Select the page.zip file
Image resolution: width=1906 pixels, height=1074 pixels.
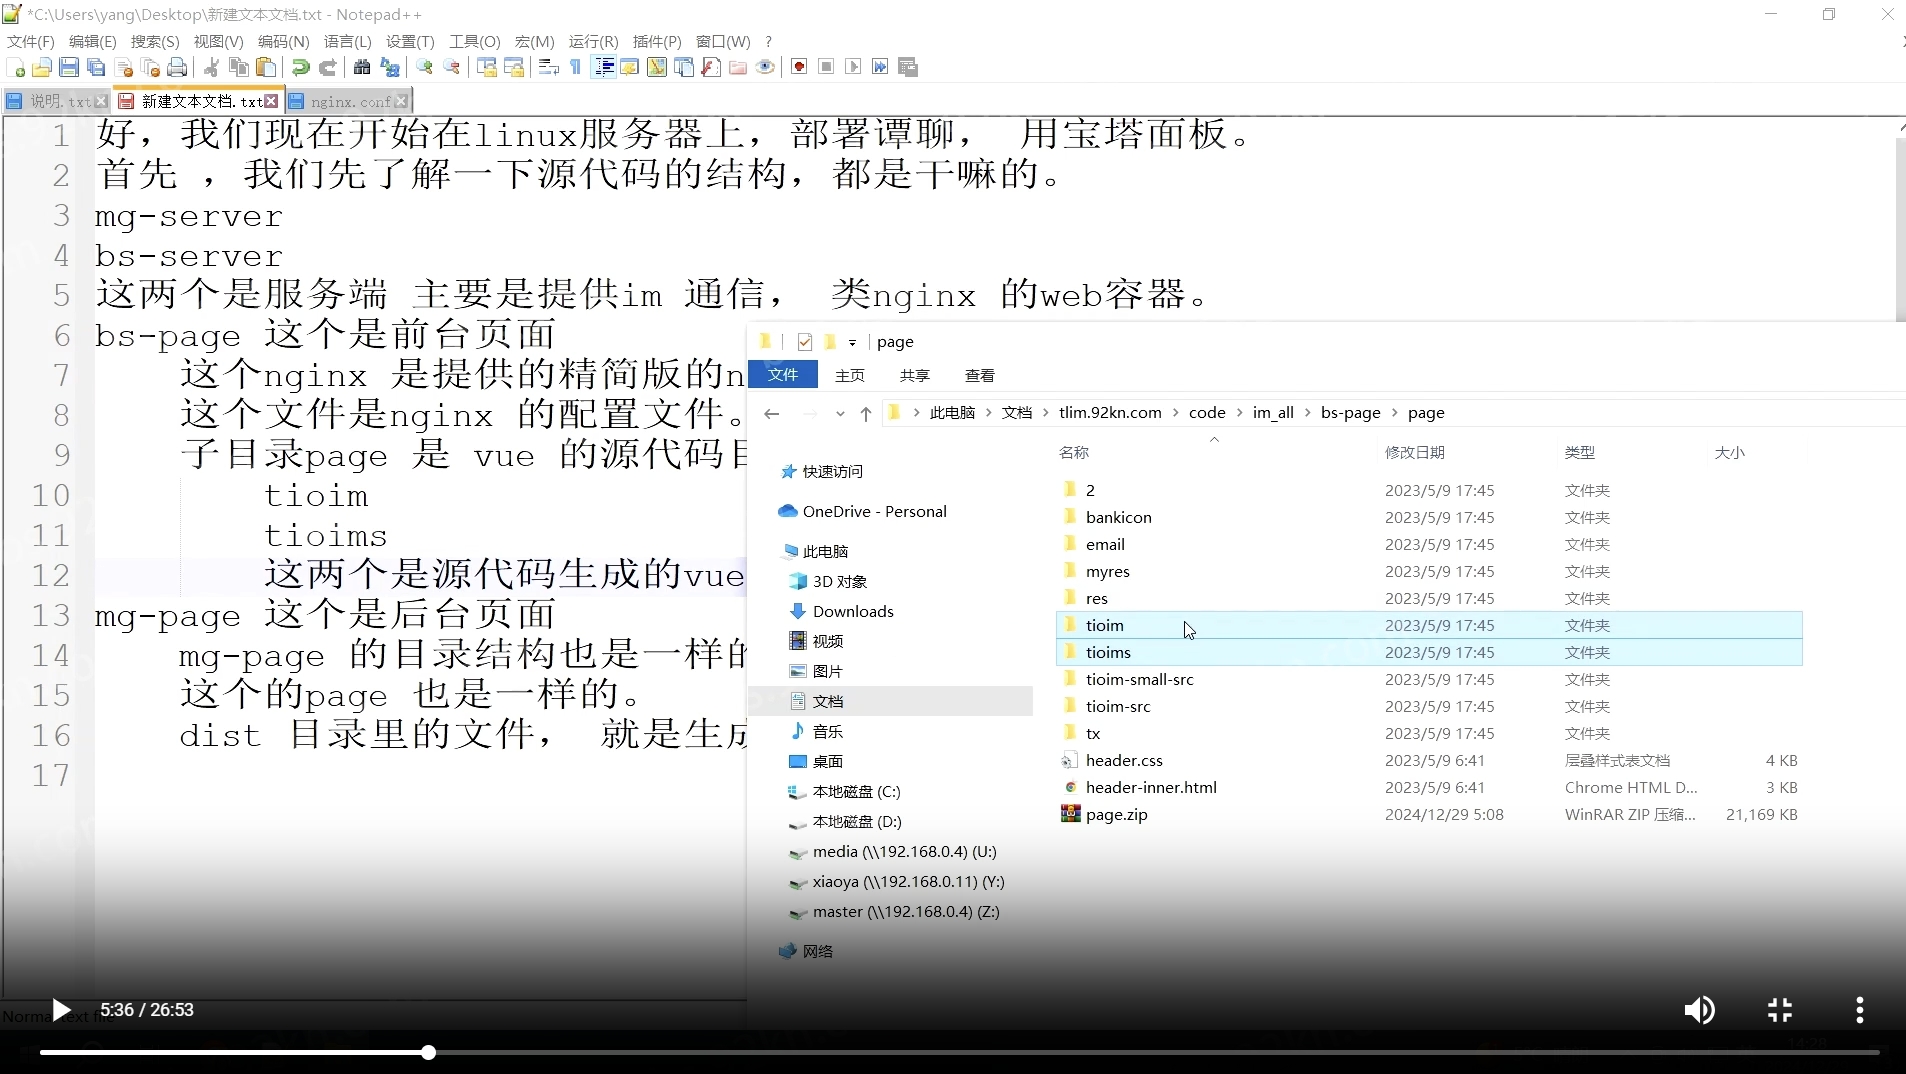point(1429,814)
